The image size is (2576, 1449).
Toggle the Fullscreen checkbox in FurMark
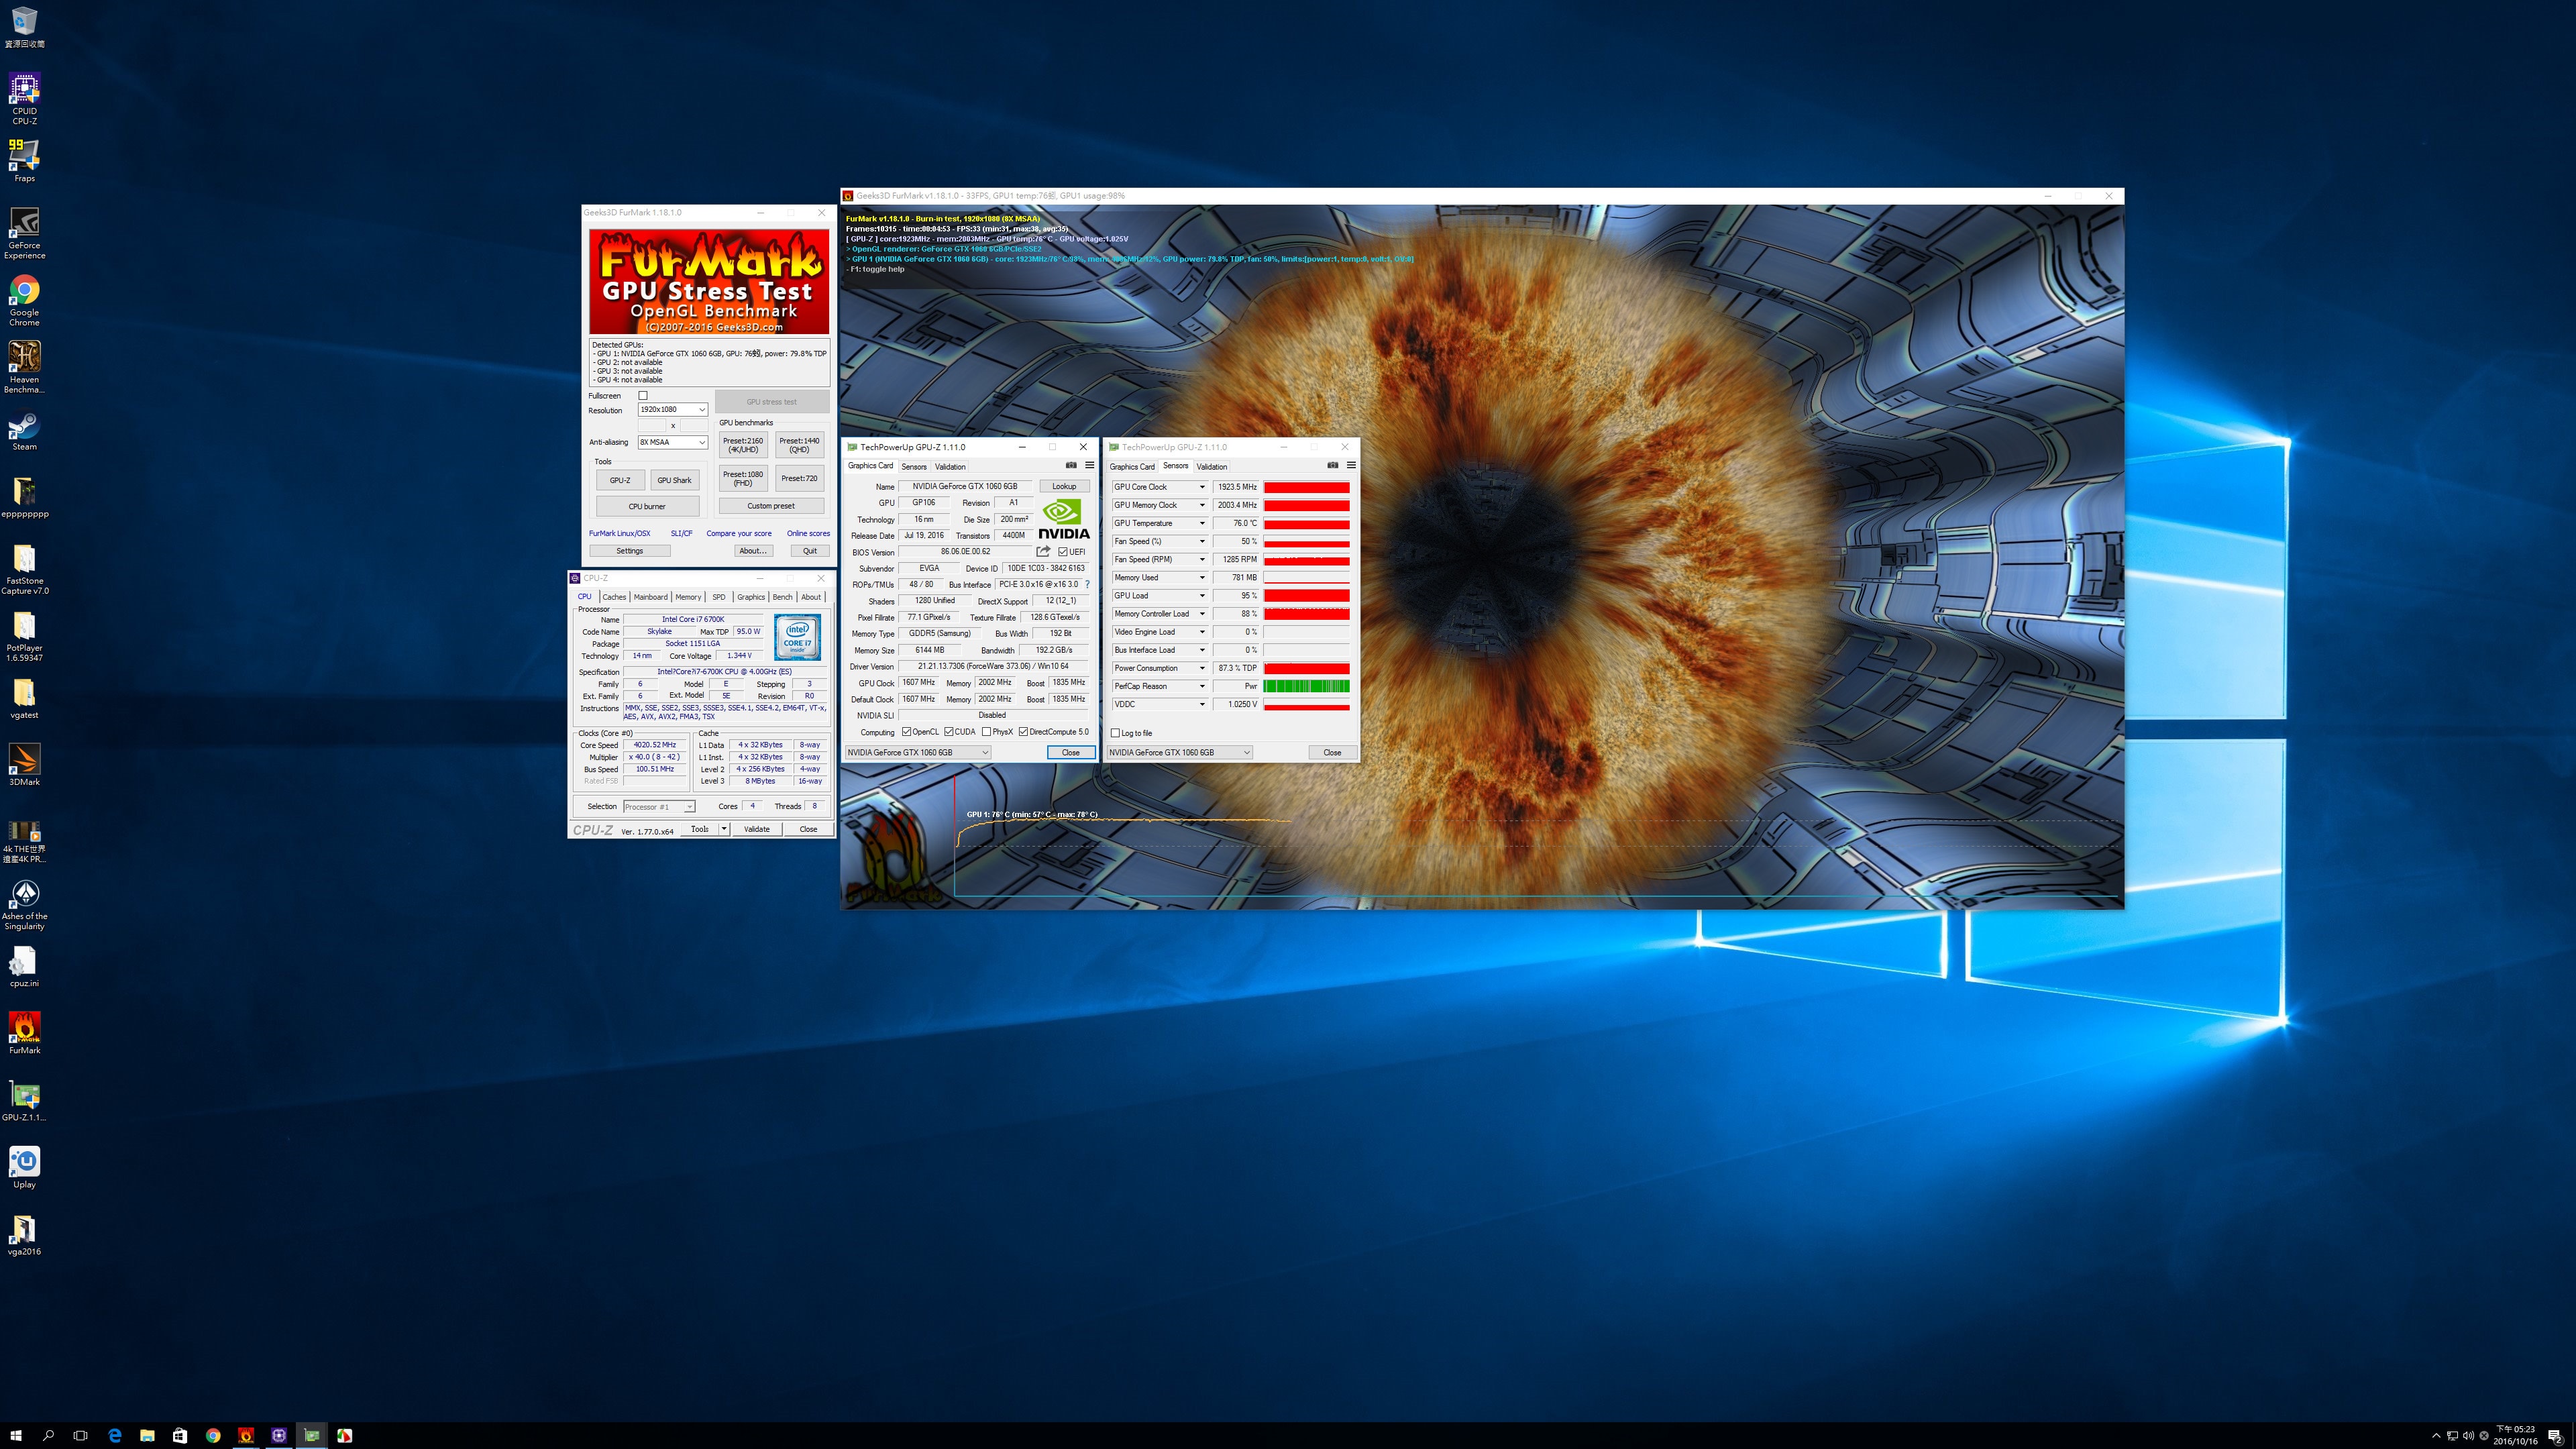pyautogui.click(x=643, y=395)
